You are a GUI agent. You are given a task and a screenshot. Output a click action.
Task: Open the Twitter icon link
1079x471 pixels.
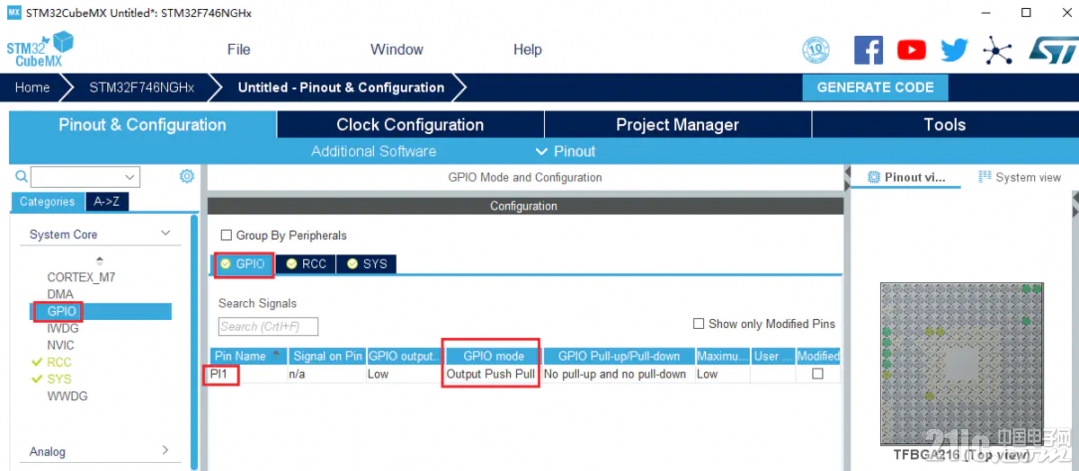coord(954,50)
